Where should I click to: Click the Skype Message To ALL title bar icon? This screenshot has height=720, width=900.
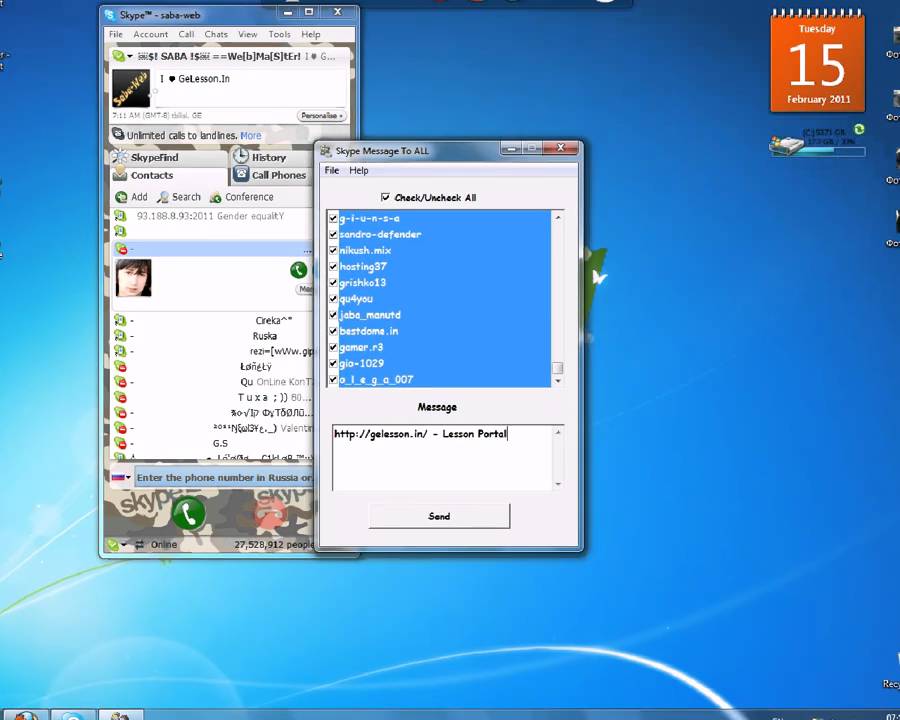tap(326, 151)
